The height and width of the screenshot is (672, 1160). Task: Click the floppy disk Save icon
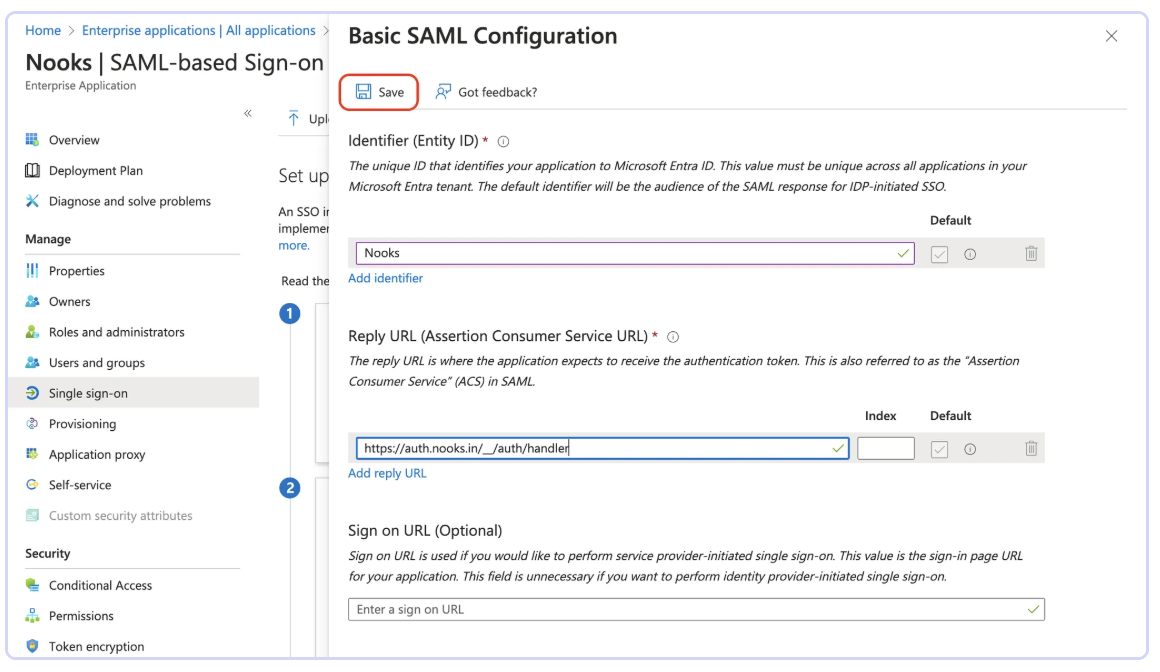point(363,92)
